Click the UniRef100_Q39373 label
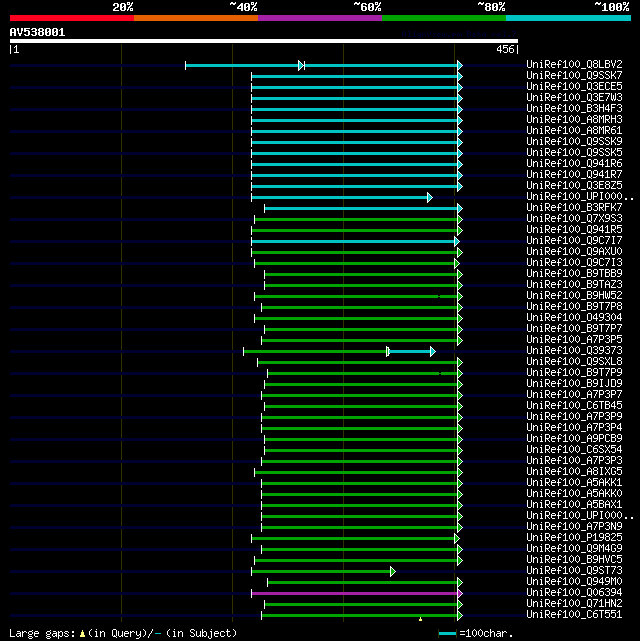 tap(574, 351)
